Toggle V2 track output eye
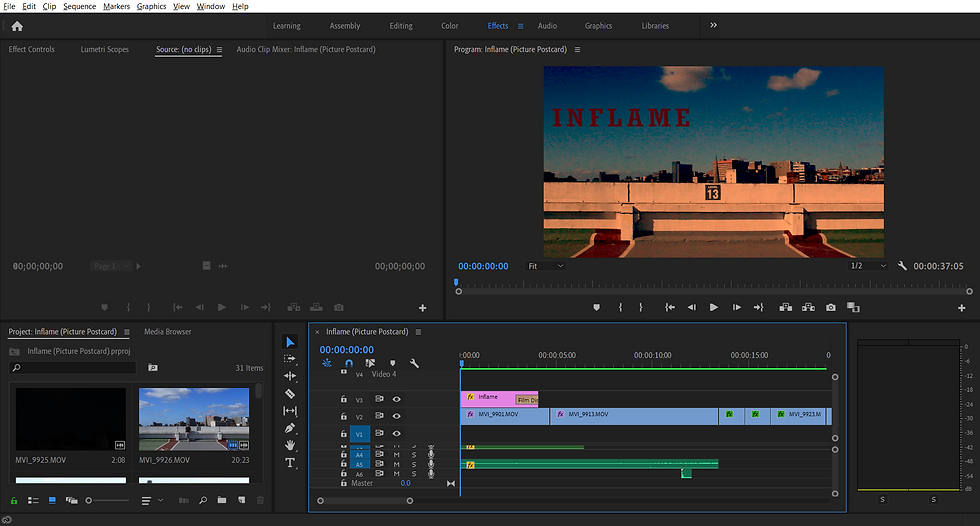980x526 pixels. pos(396,416)
